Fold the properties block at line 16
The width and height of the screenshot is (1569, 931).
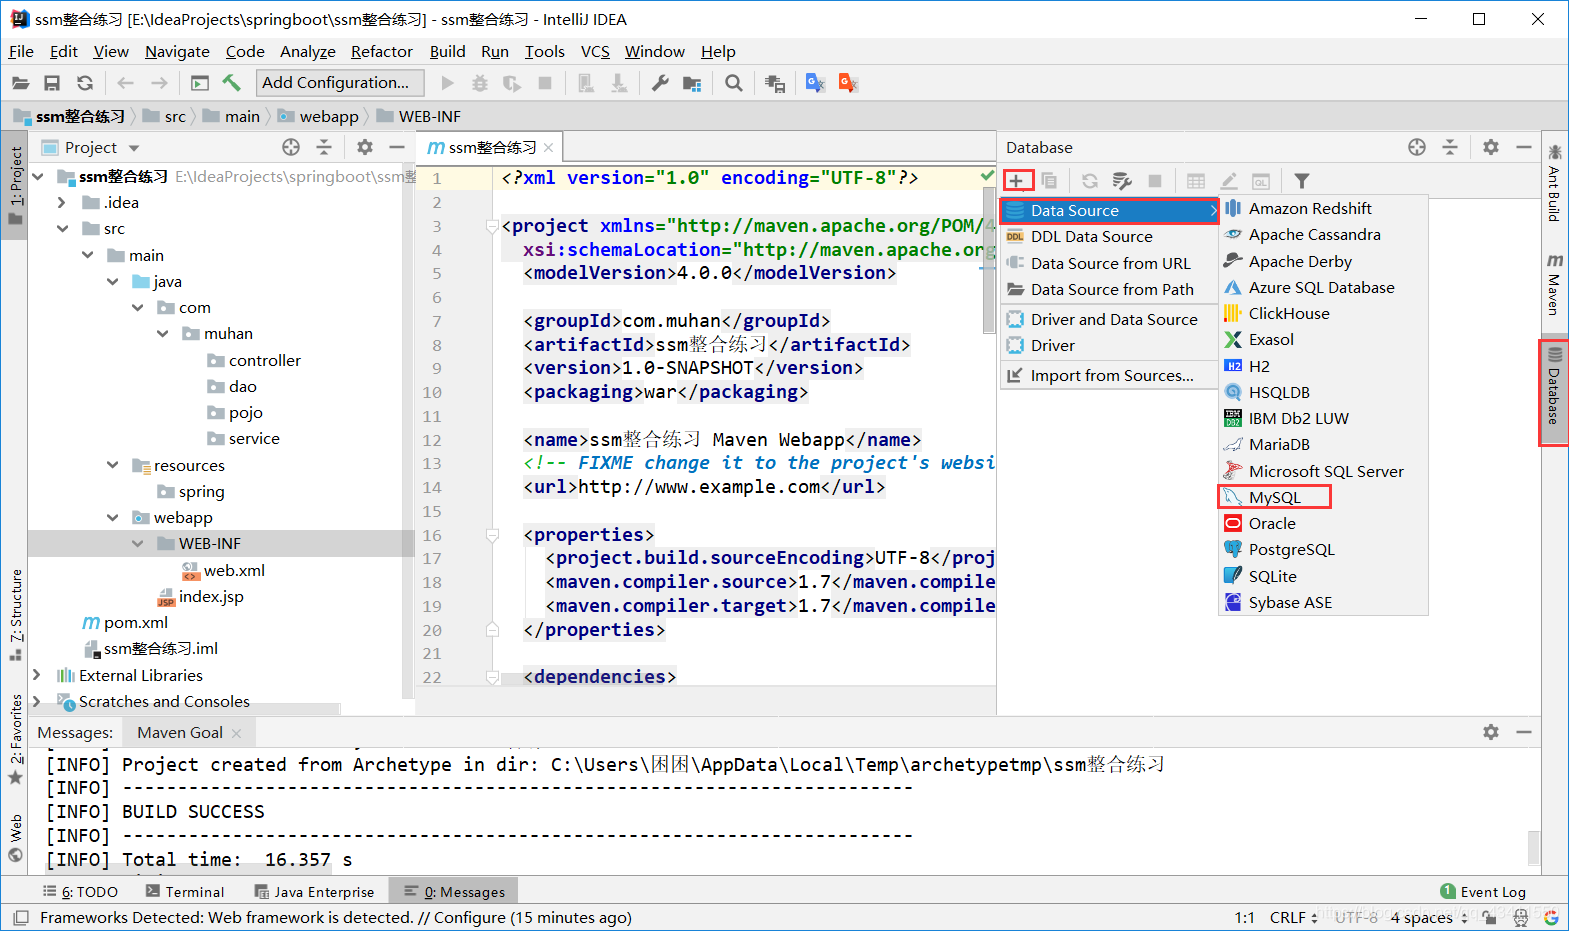(492, 535)
